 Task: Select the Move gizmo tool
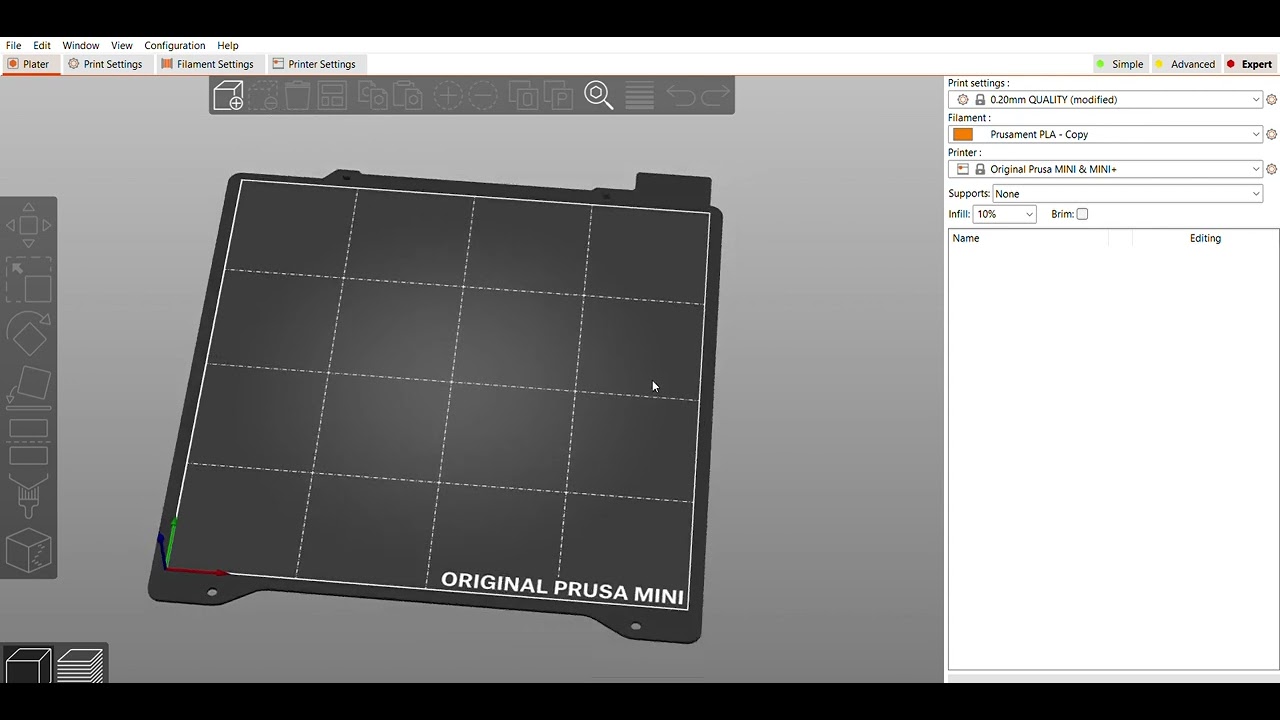pyautogui.click(x=28, y=226)
